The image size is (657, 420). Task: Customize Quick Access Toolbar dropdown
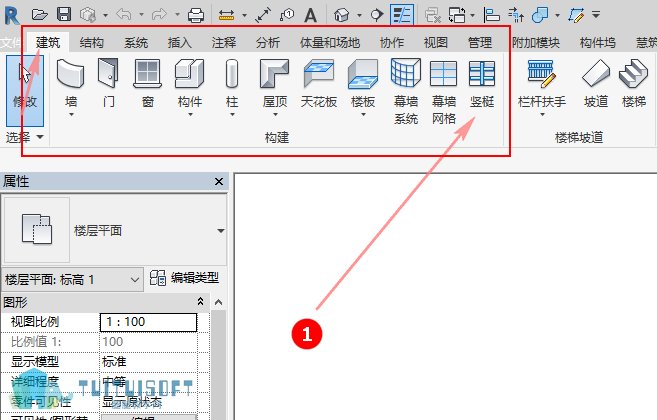(596, 15)
